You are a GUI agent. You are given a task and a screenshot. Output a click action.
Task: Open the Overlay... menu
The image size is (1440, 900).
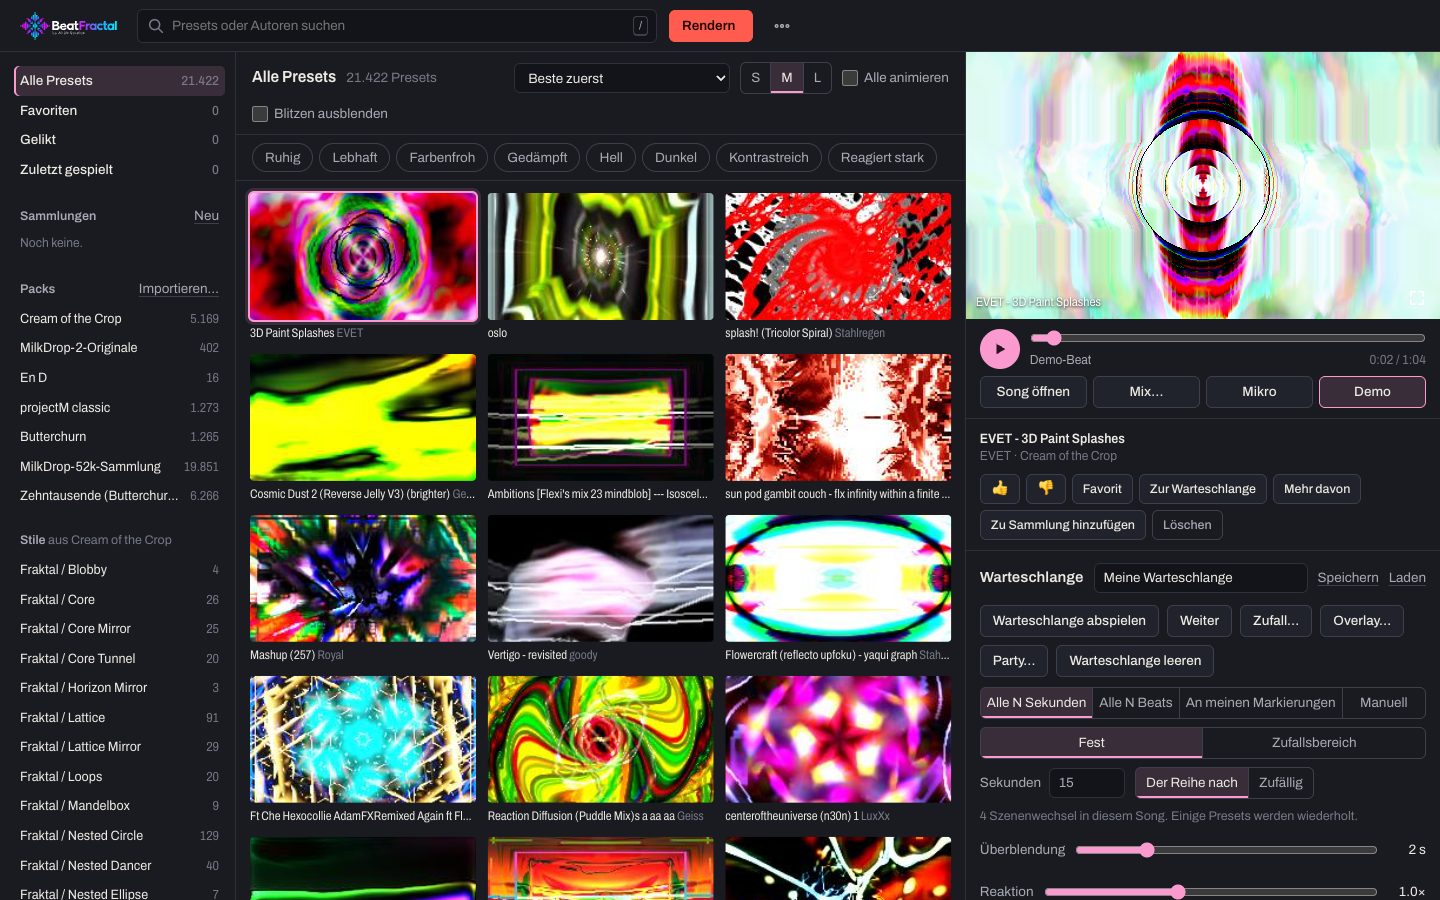[x=1362, y=621]
